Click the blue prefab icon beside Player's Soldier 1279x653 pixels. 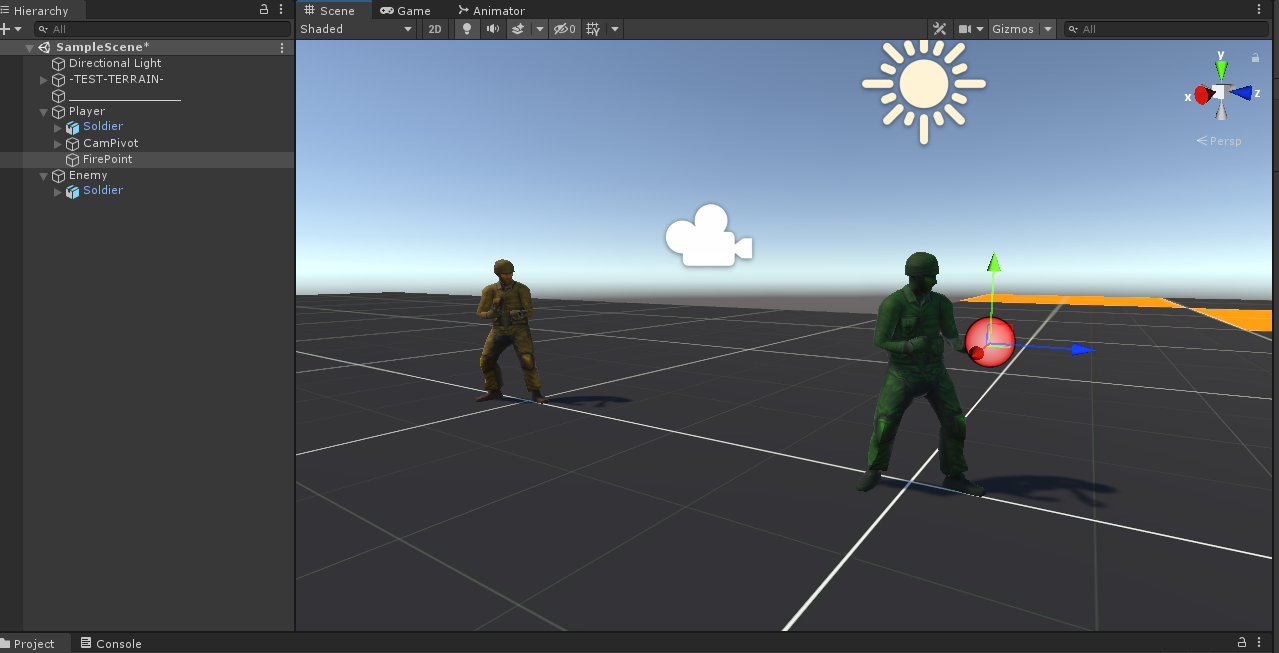[x=72, y=127]
